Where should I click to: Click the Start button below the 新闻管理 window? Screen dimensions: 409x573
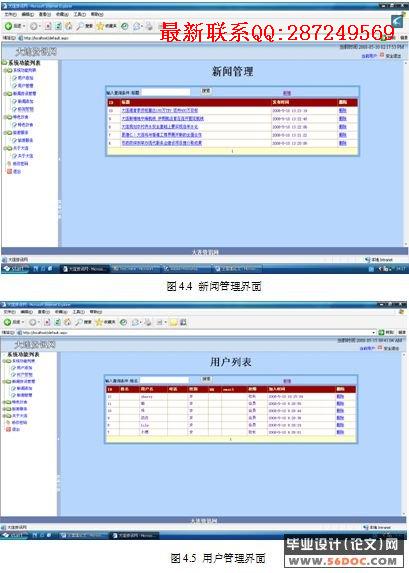15,269
